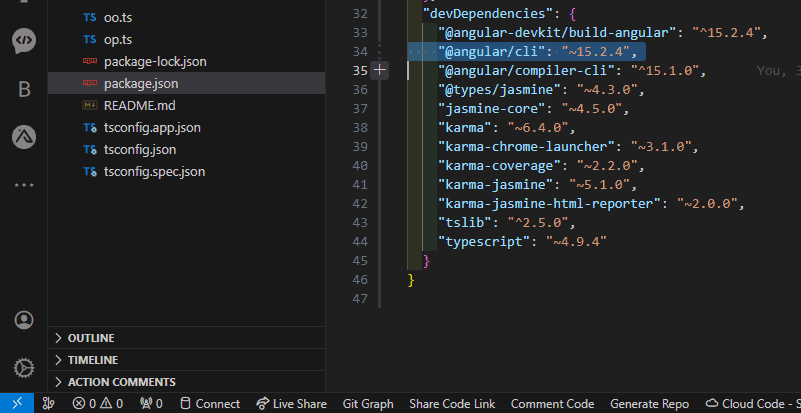Click Generate Repo in status bar
This screenshot has height=413, width=801.
tap(649, 403)
